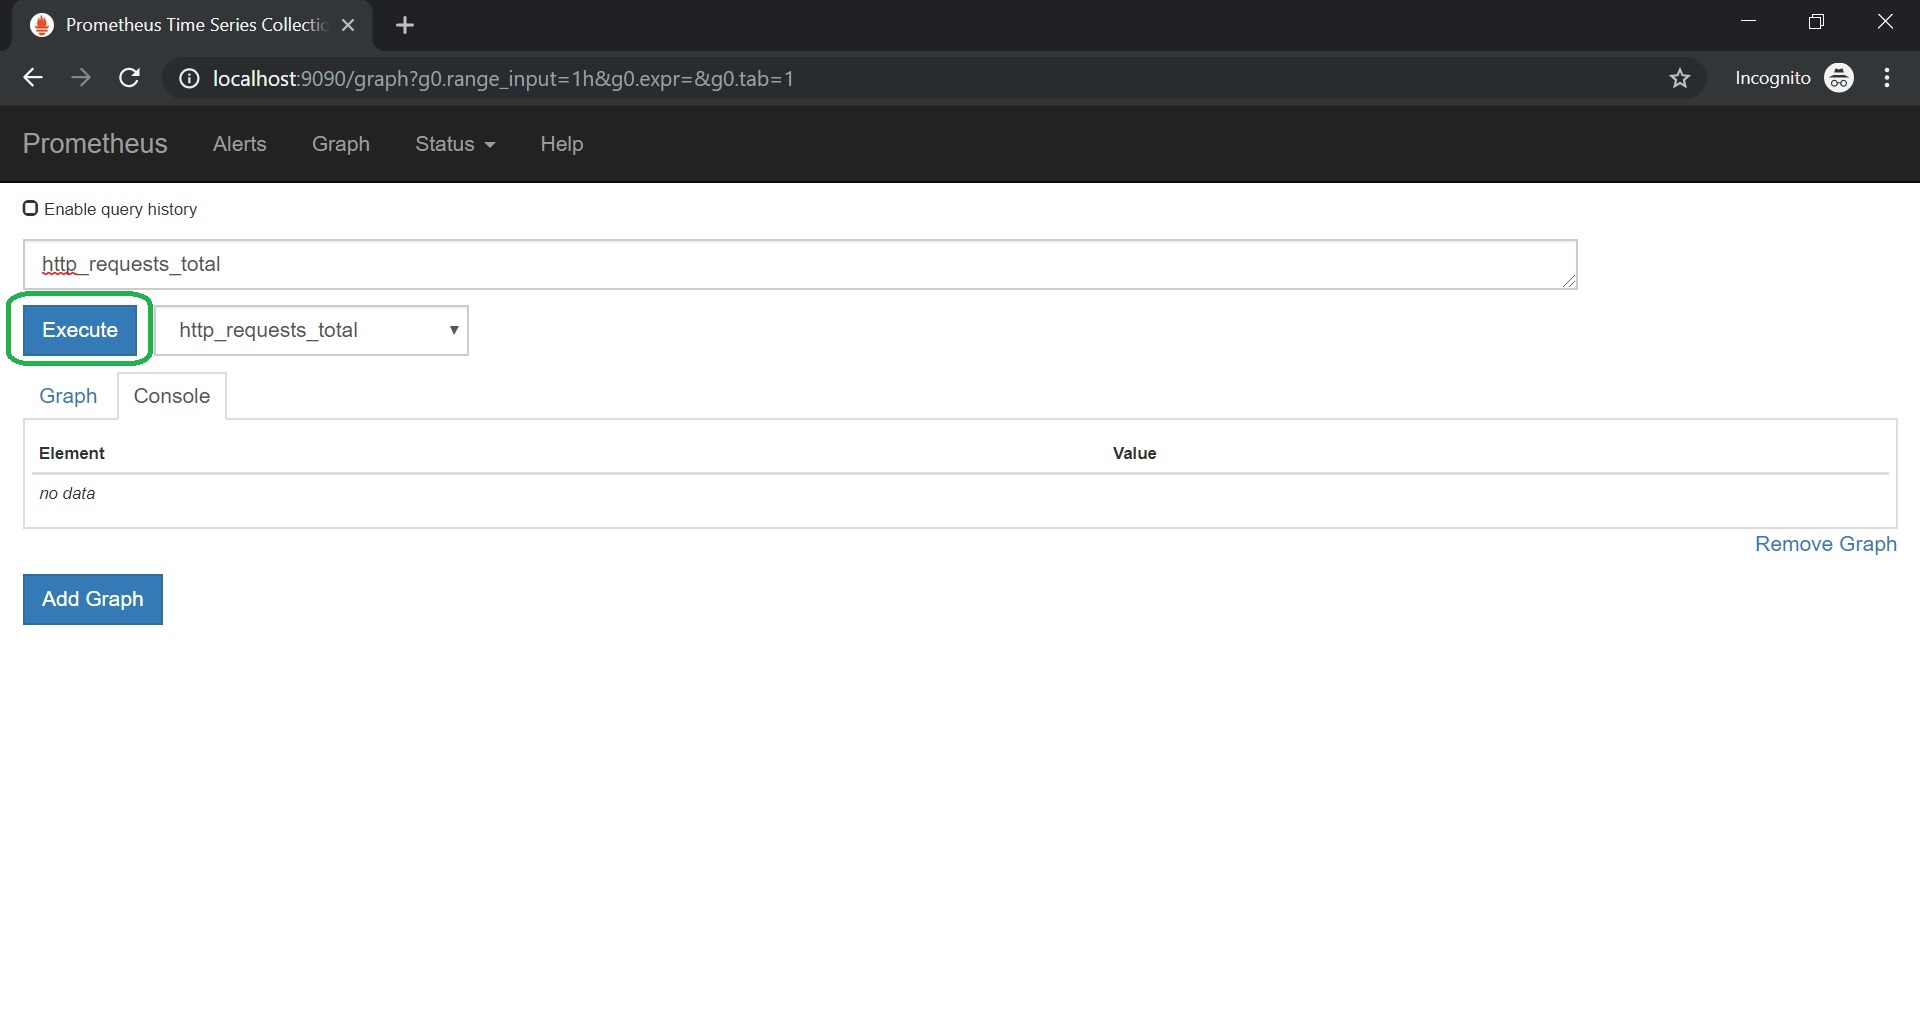Switch to the Graph tab
Screen dimensions: 1920x1020
pyautogui.click(x=68, y=396)
